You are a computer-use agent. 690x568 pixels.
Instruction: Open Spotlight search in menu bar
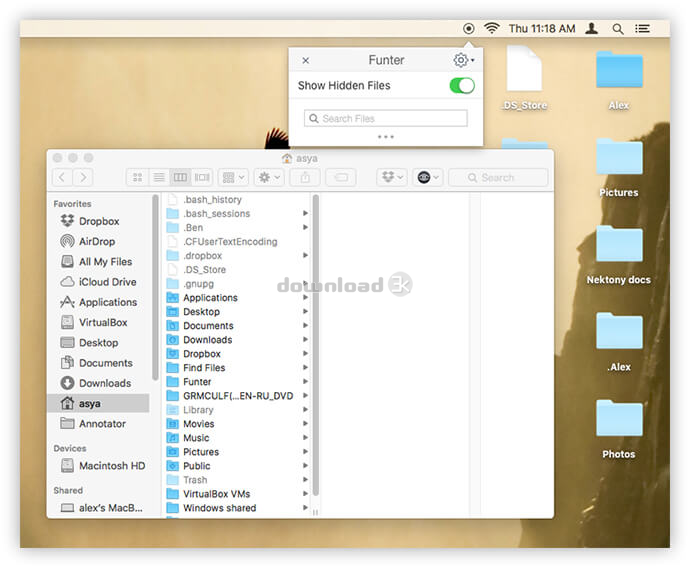pyautogui.click(x=617, y=29)
